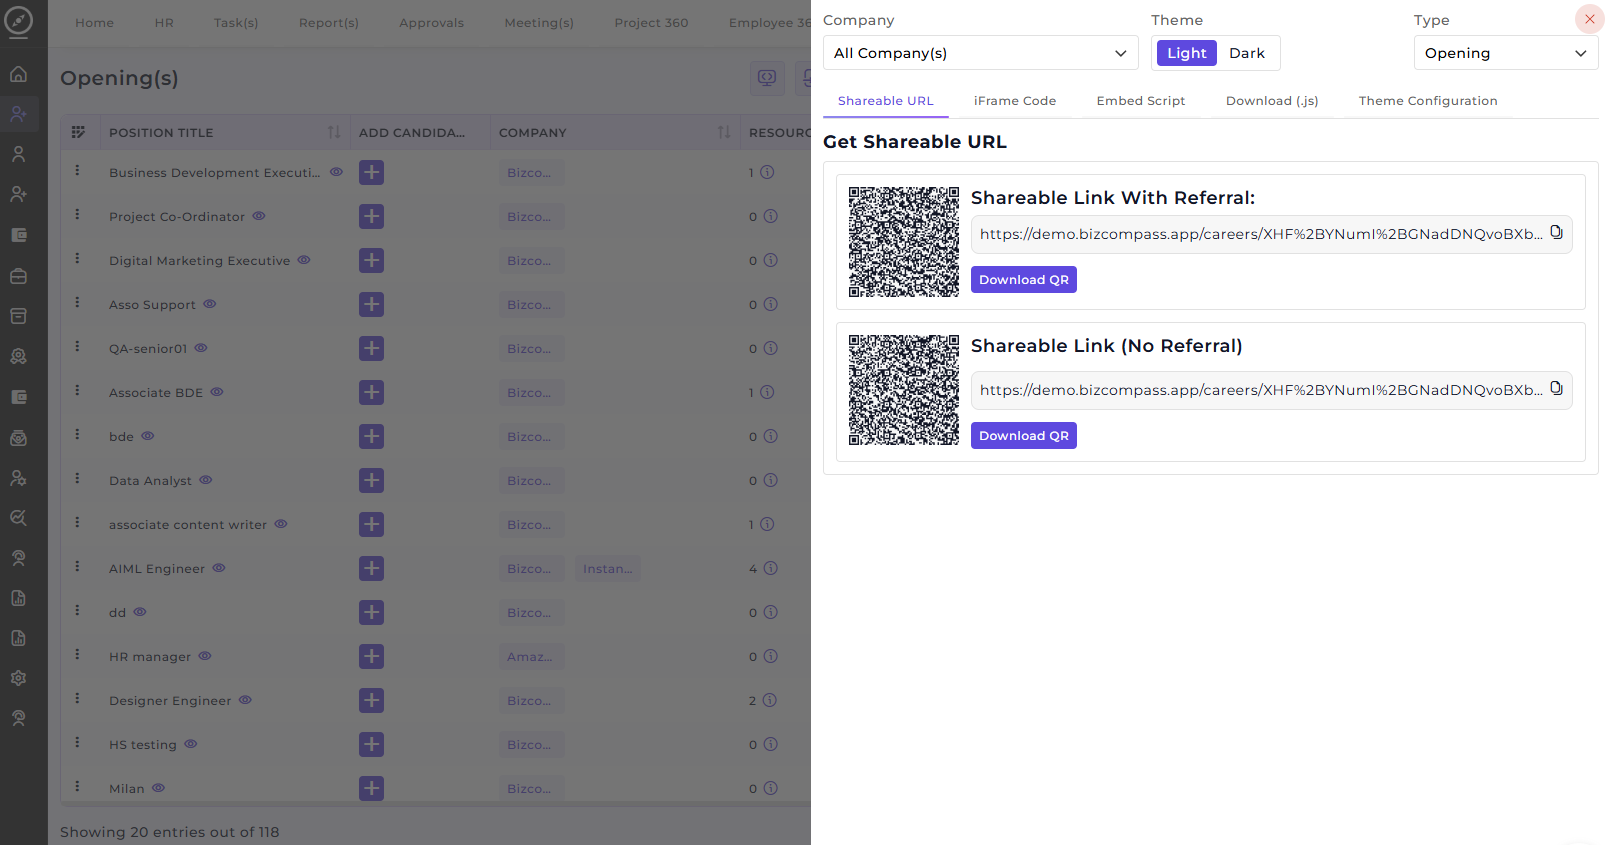This screenshot has height=845, width=1609.
Task: Open the home icon in left sidebar
Action: pos(18,74)
